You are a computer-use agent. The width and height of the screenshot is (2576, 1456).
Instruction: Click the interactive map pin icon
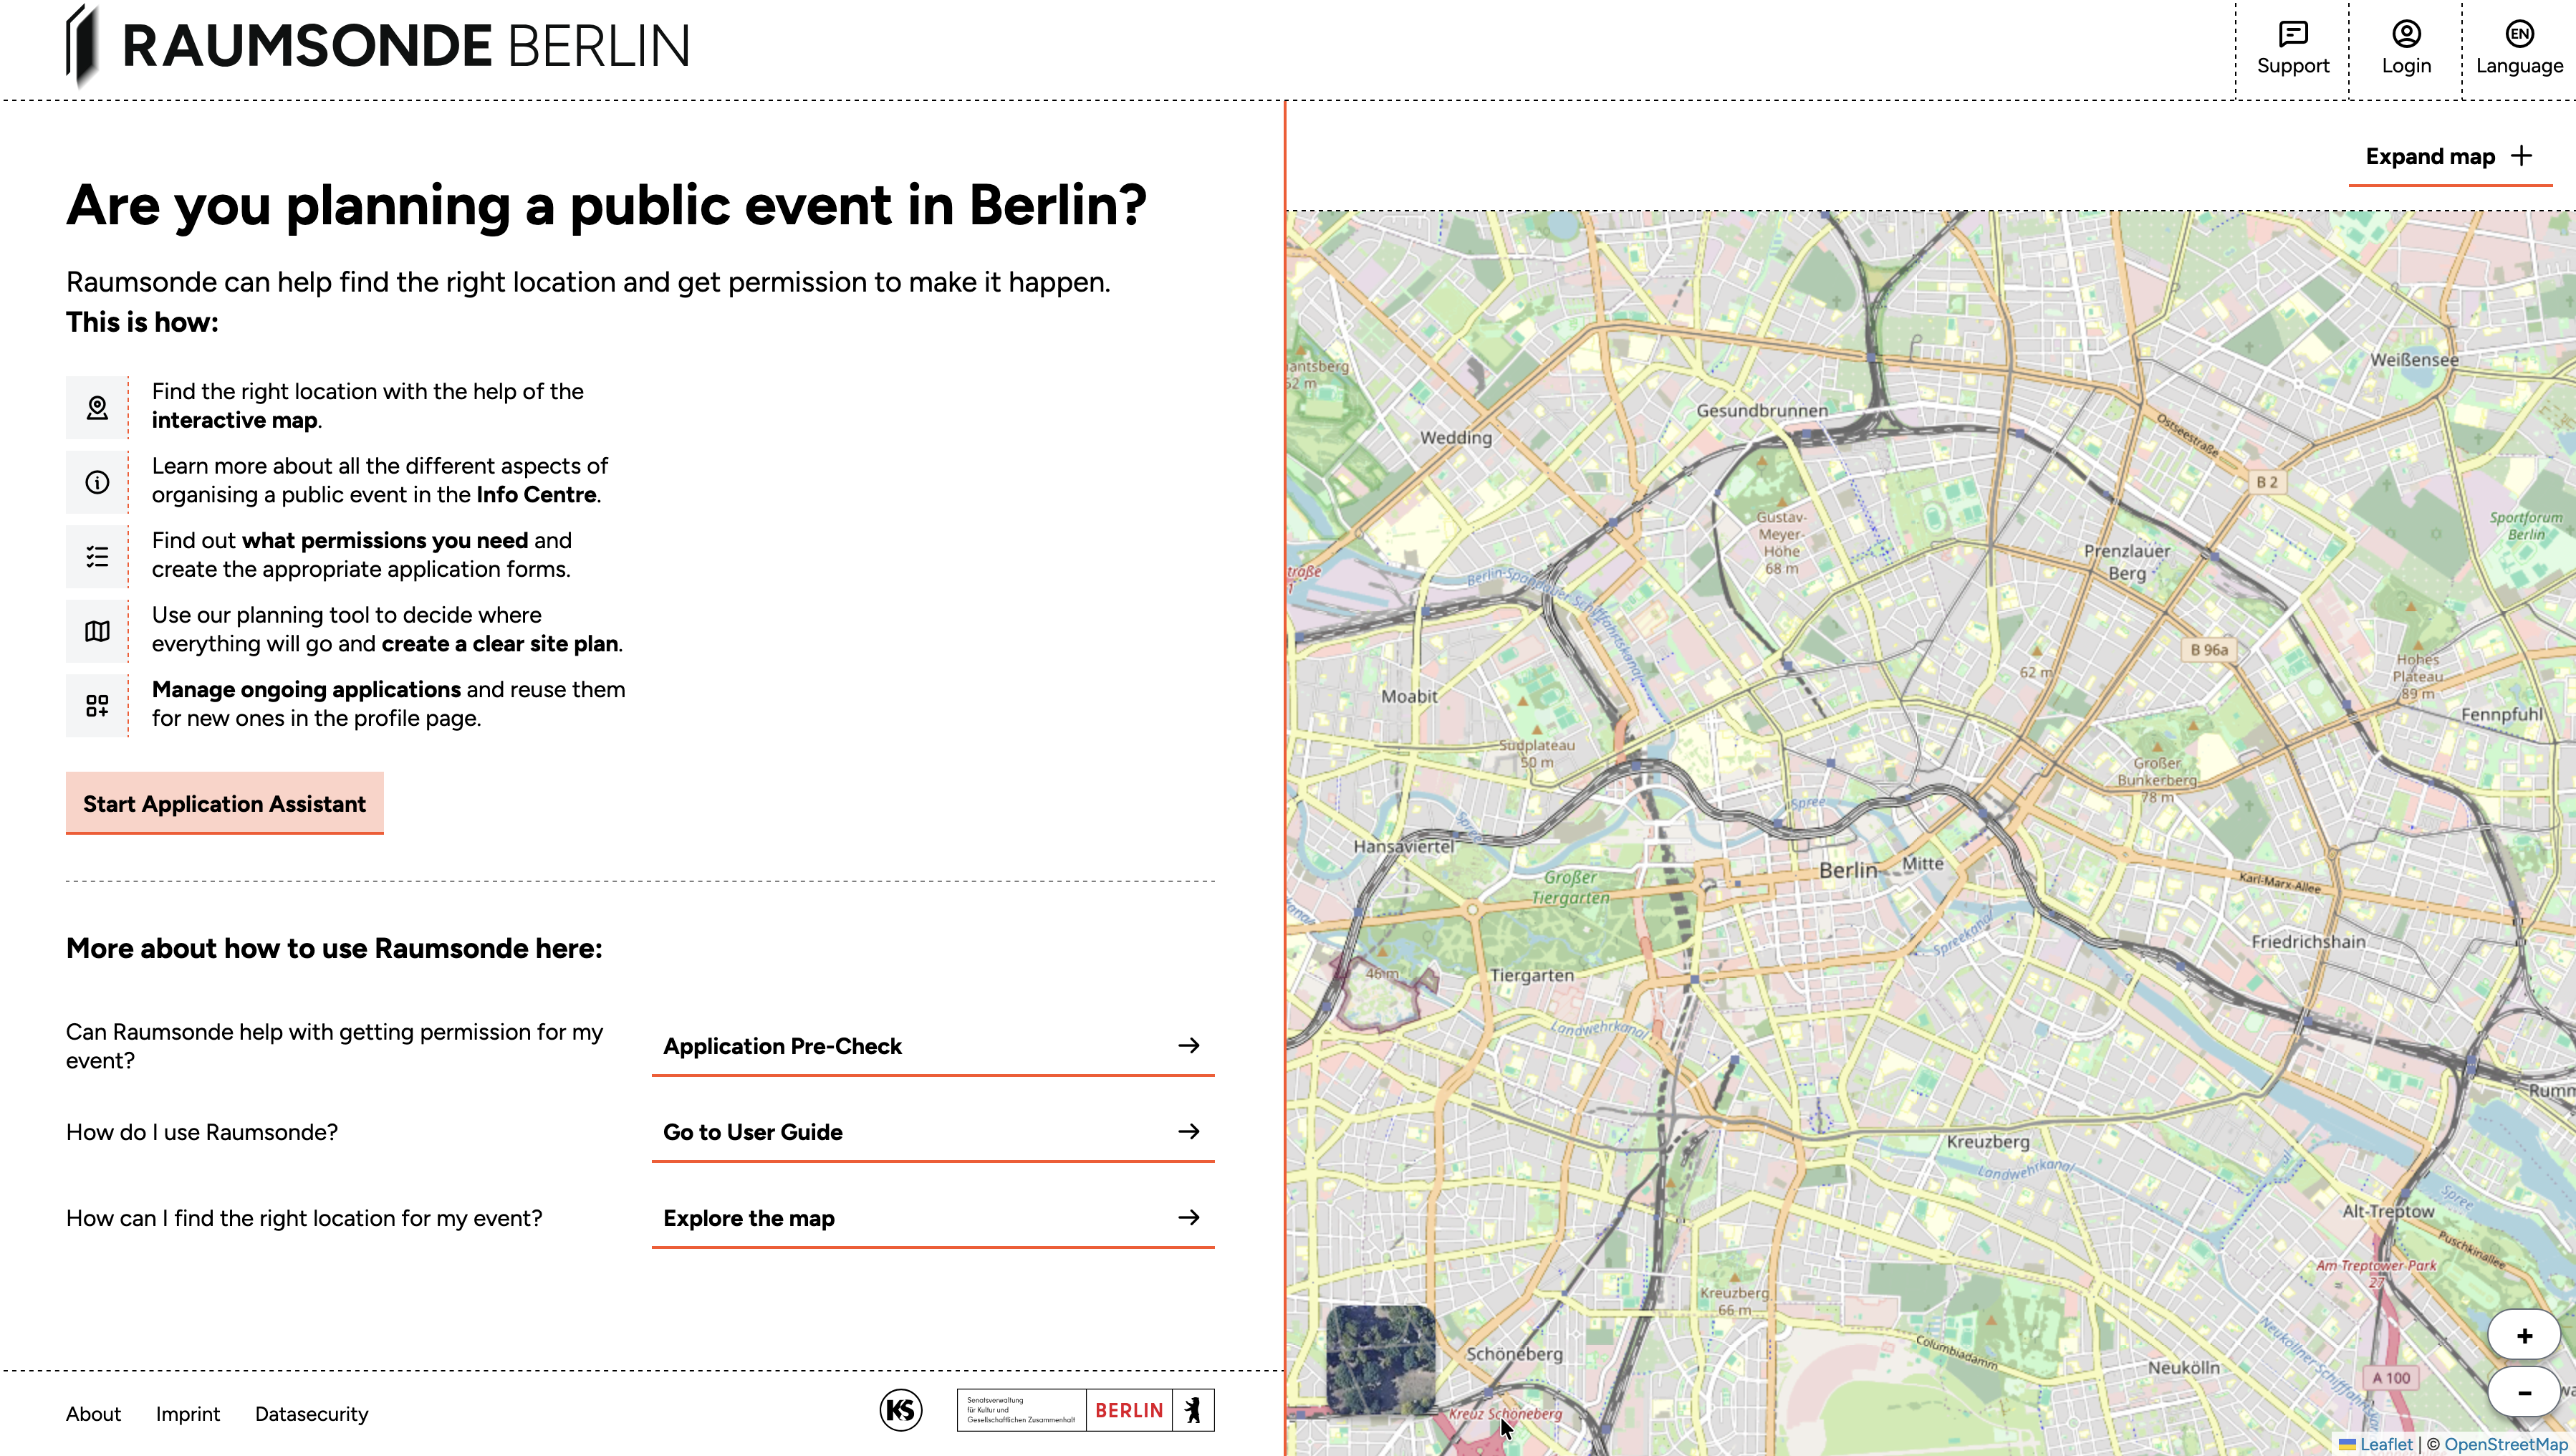97,408
